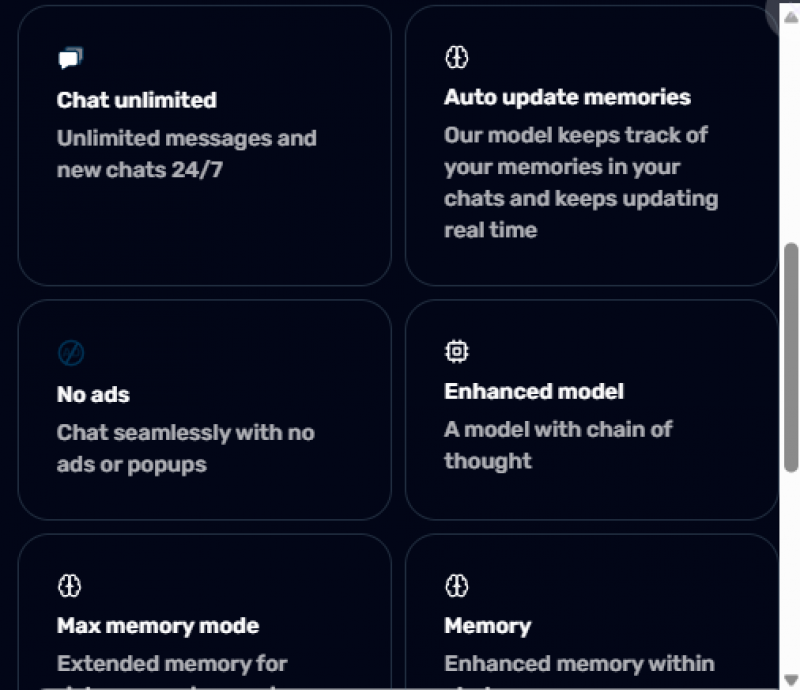Click the "Unlimited messages and new chats 24/7" text
800x690 pixels.
click(x=186, y=154)
